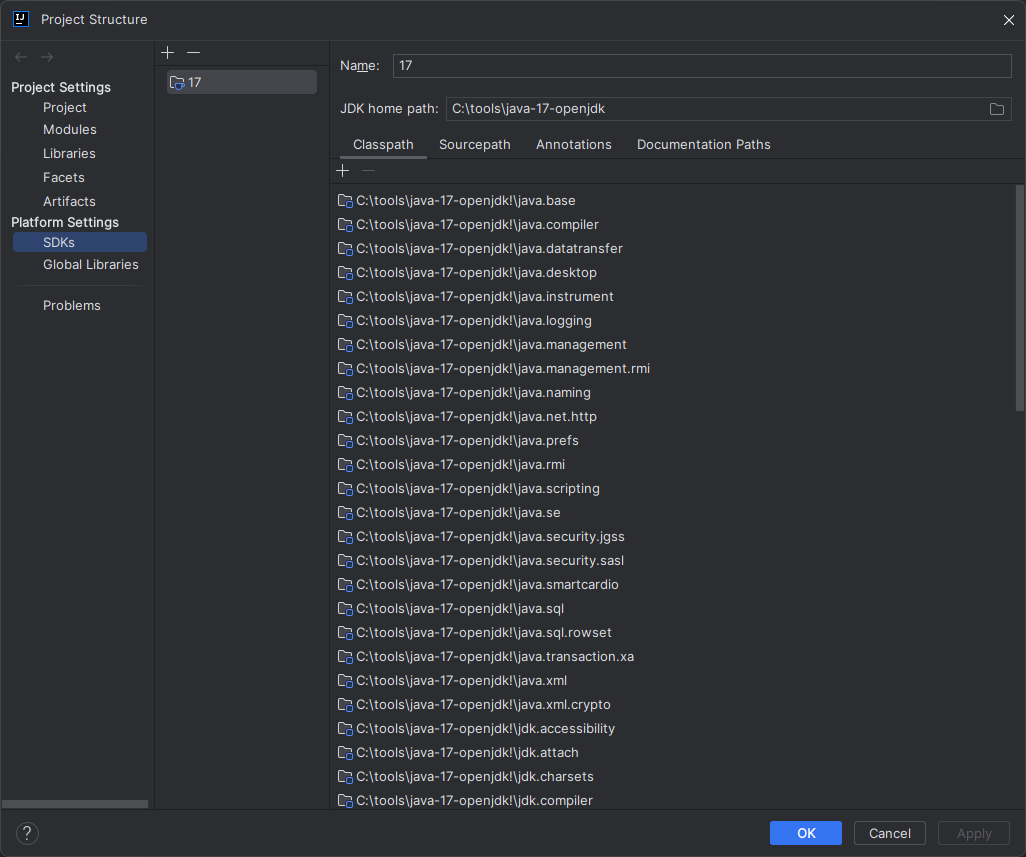
Task: Select the java.management classpath entry
Action: click(x=482, y=345)
